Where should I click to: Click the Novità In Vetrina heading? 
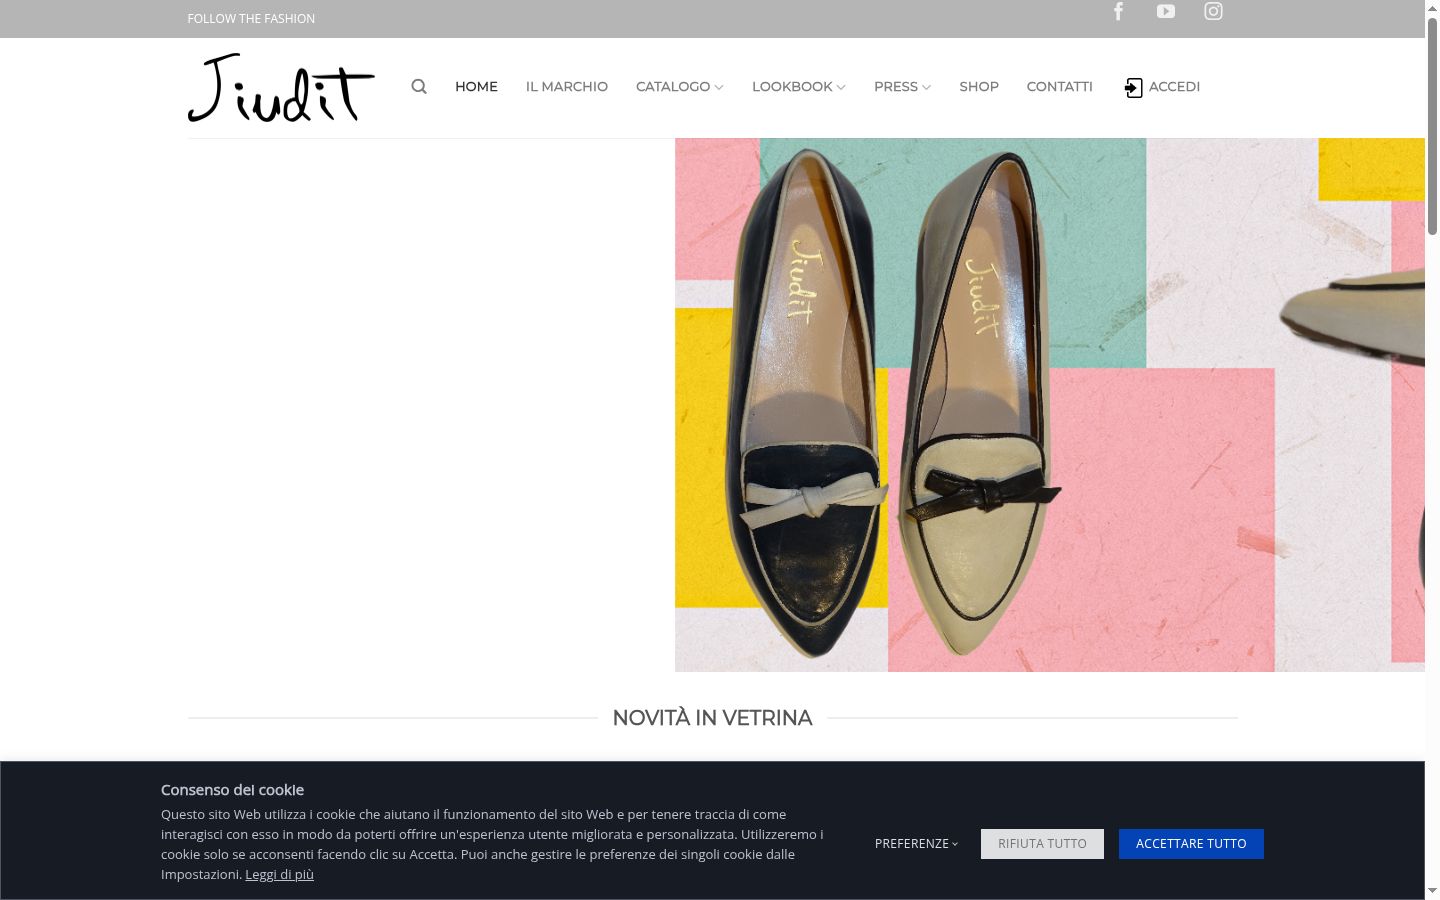pyautogui.click(x=712, y=718)
